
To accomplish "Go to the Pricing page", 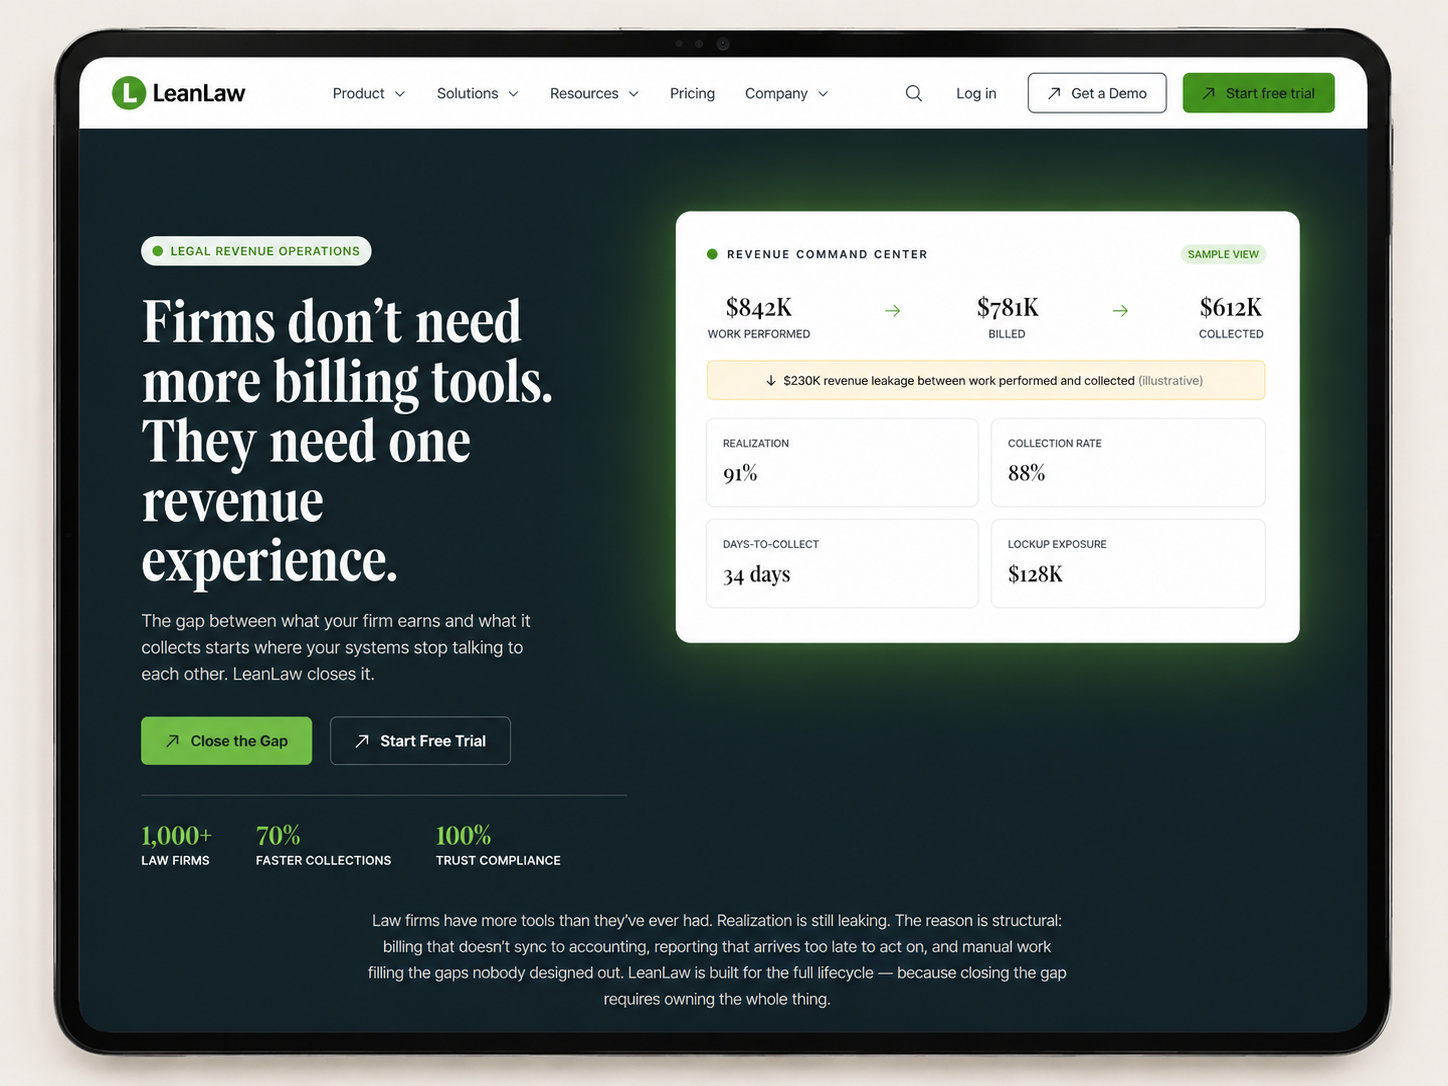I will [692, 93].
